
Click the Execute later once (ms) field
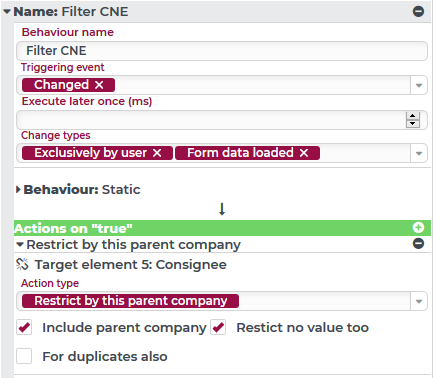[x=211, y=120]
